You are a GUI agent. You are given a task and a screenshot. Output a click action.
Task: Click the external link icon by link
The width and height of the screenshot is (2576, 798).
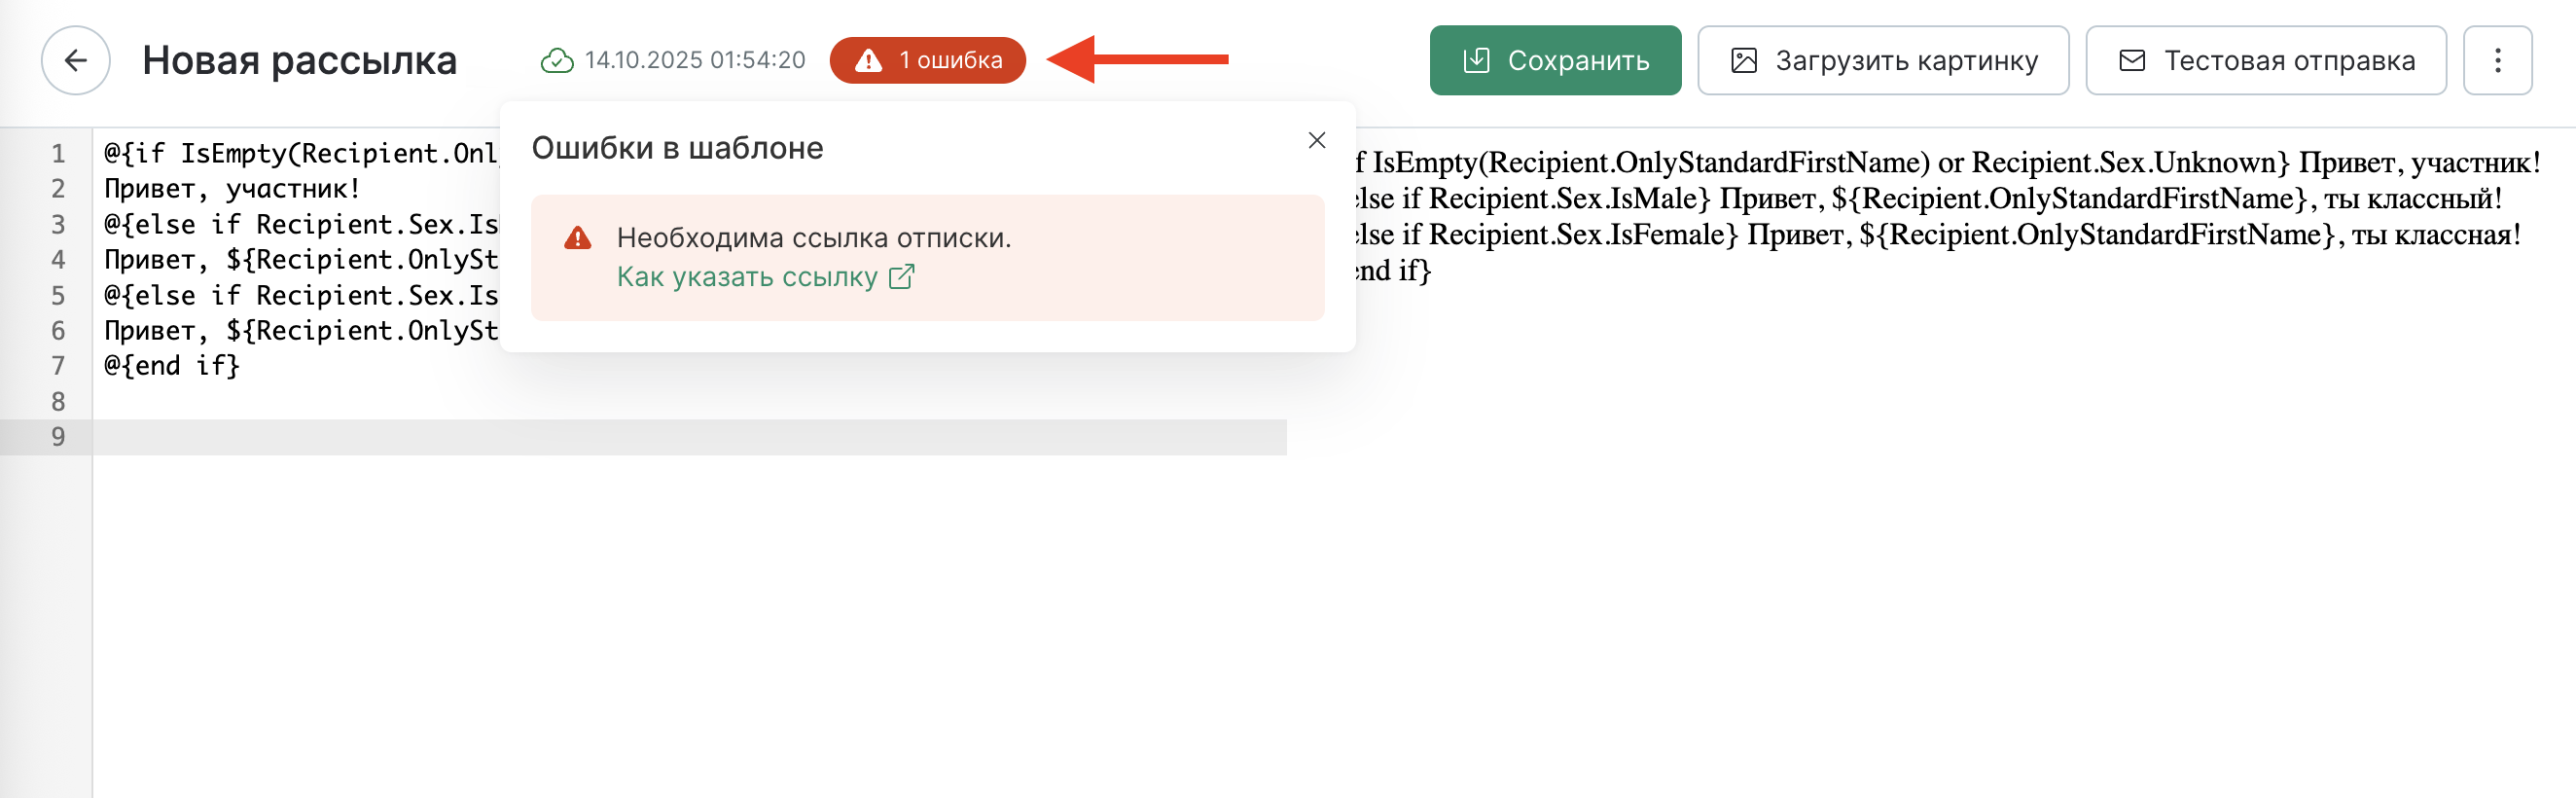[901, 277]
